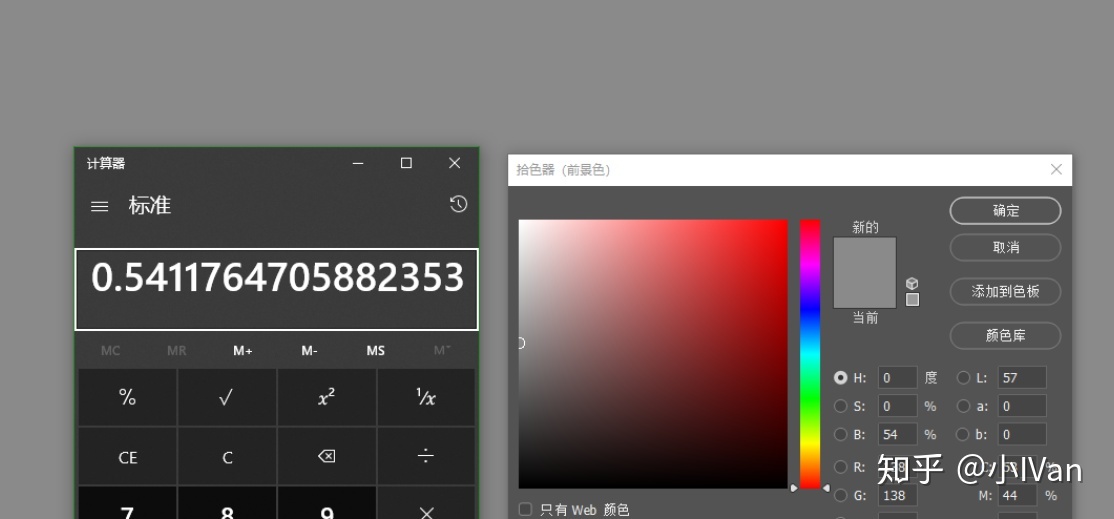
Task: Click the B percent field showing 54
Action: click(897, 435)
